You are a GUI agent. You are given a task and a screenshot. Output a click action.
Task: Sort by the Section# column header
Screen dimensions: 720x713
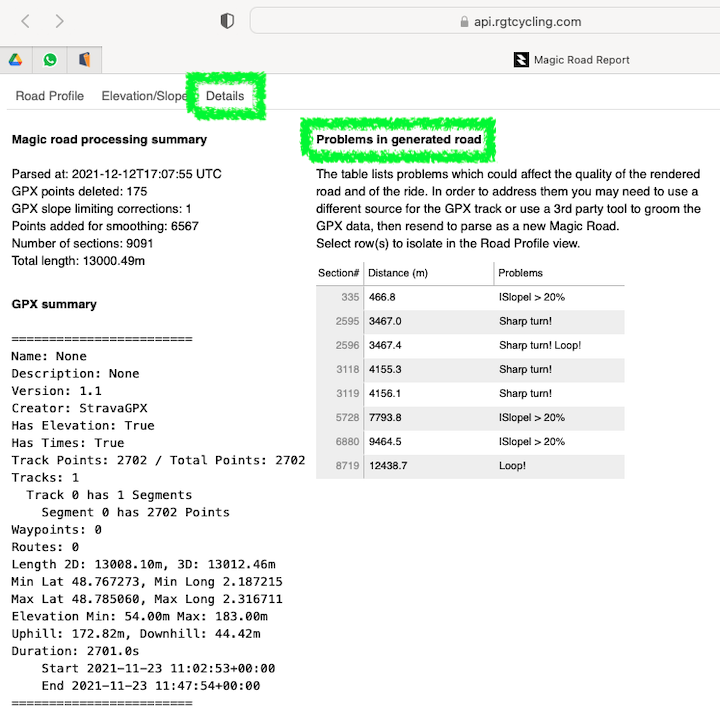[338, 273]
